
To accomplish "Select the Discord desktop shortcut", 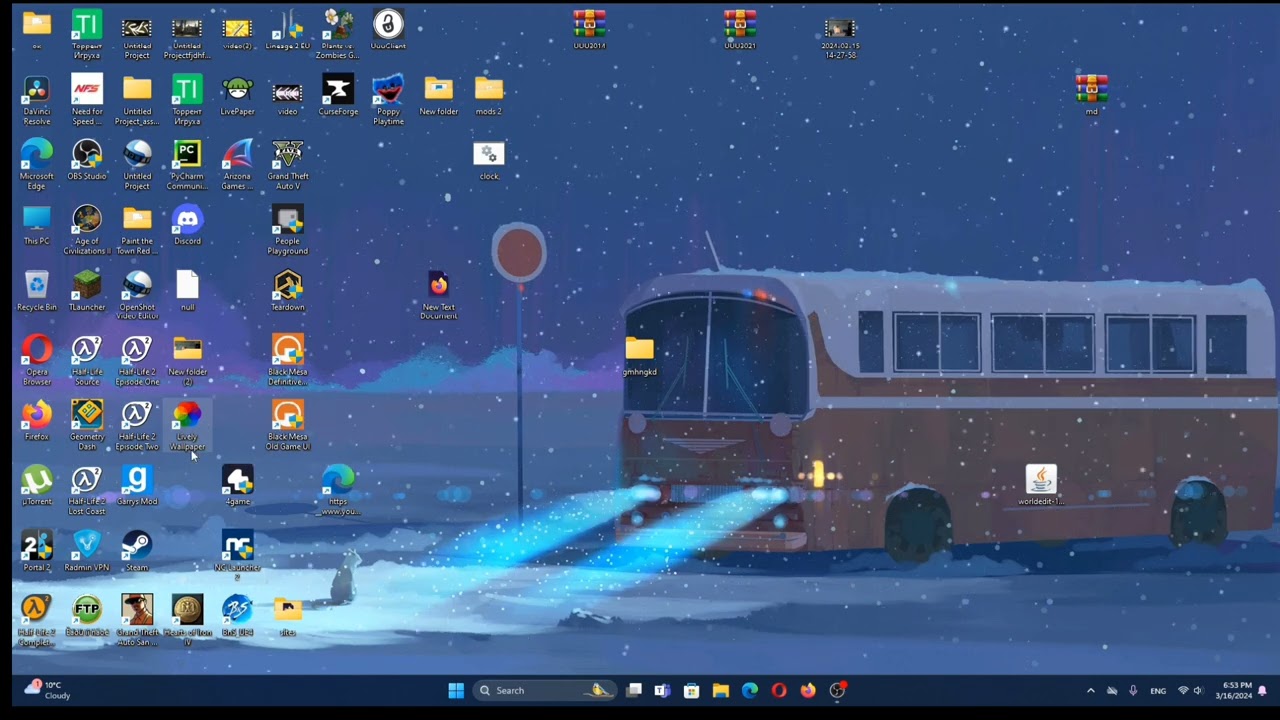I will (187, 226).
